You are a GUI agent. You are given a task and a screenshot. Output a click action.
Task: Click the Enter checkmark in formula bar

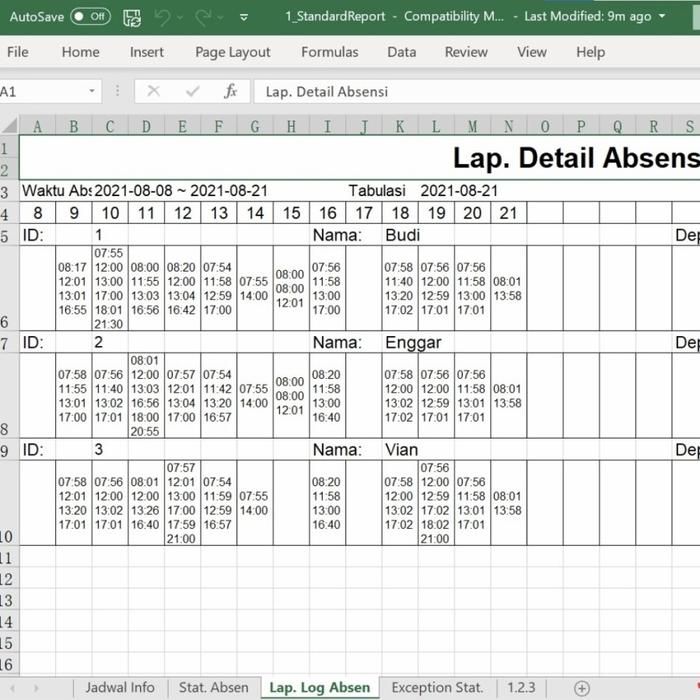click(x=192, y=91)
